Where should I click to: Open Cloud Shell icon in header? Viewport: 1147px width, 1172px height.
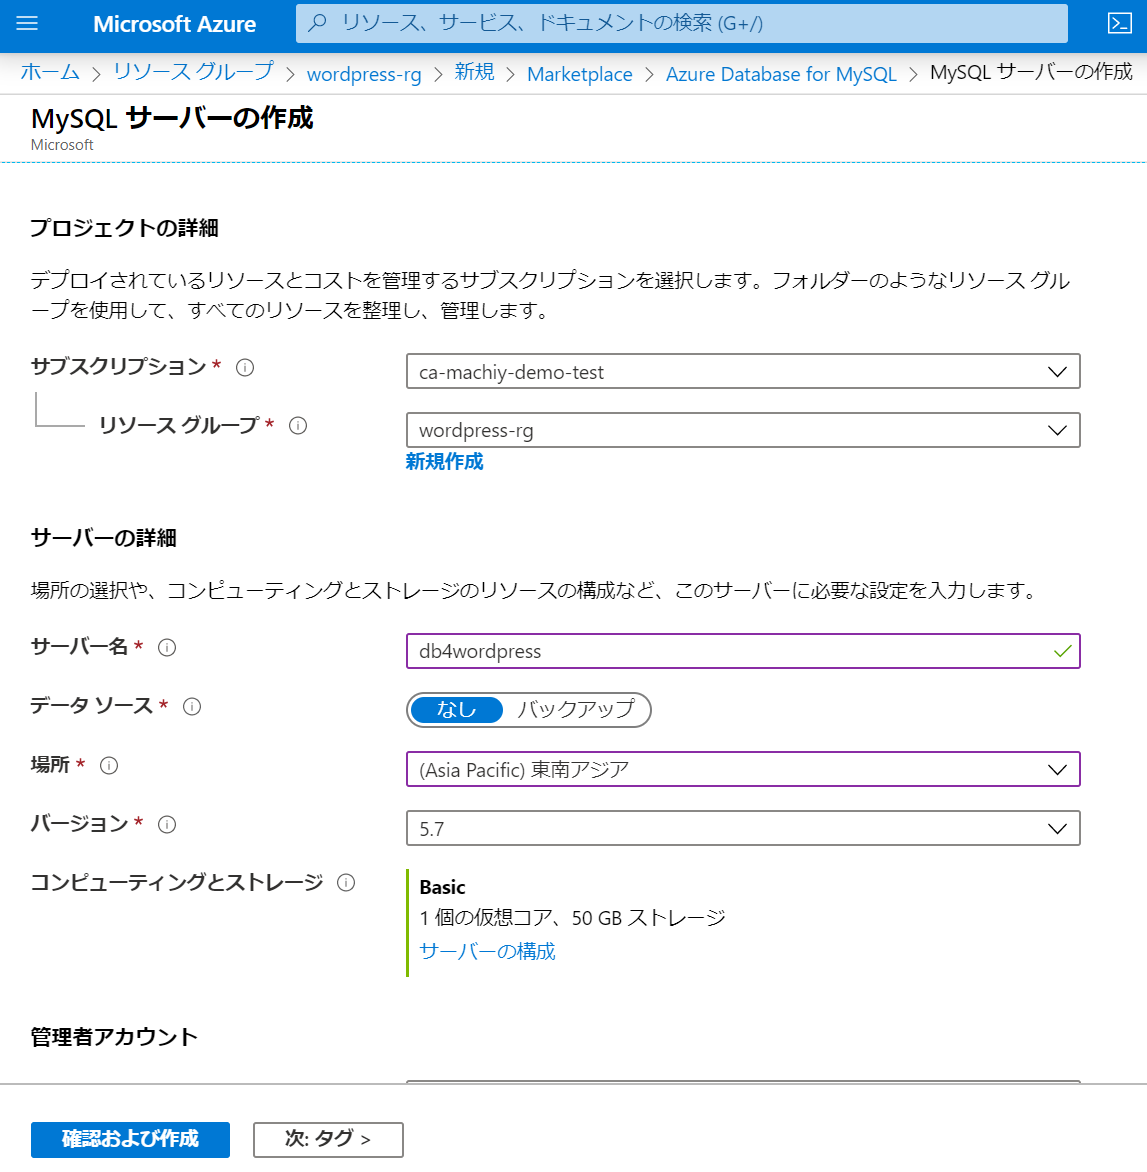[1119, 23]
